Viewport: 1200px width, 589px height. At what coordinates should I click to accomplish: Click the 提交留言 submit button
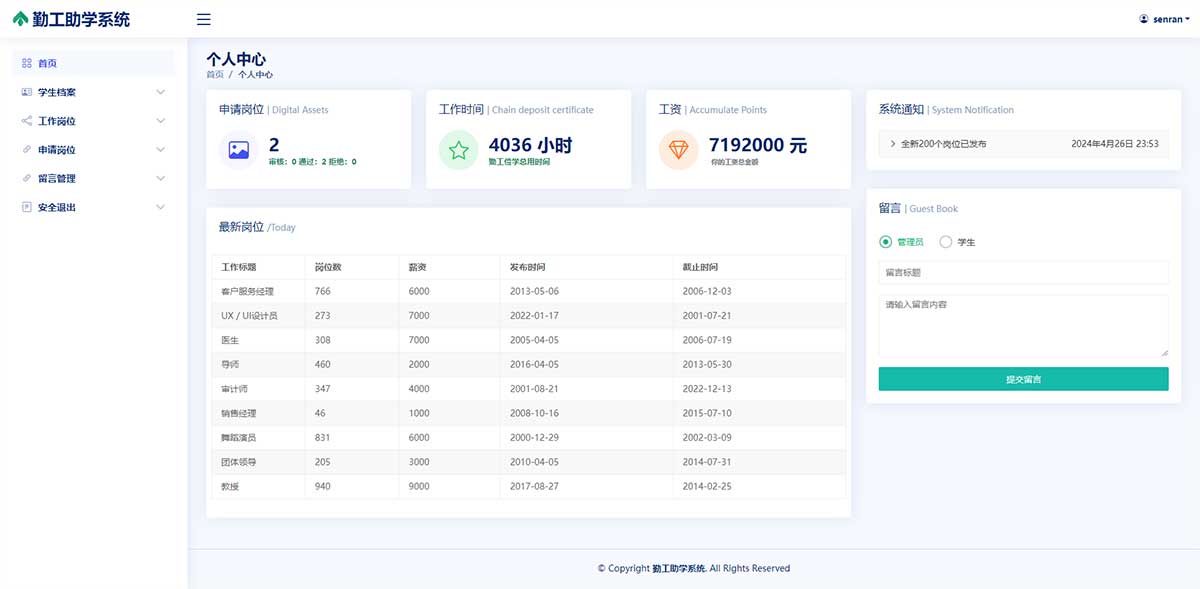pos(1023,379)
